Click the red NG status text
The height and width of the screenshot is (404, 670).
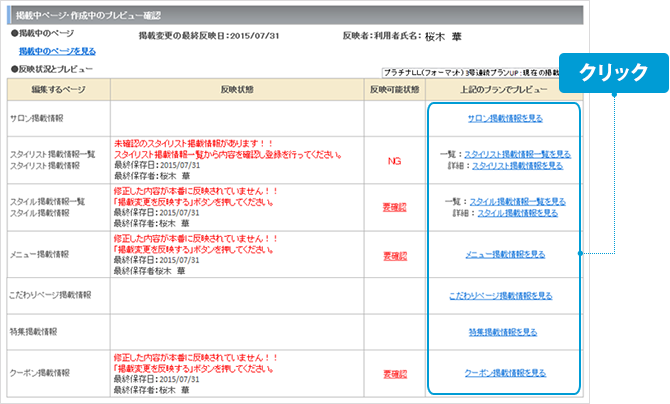coord(394,161)
